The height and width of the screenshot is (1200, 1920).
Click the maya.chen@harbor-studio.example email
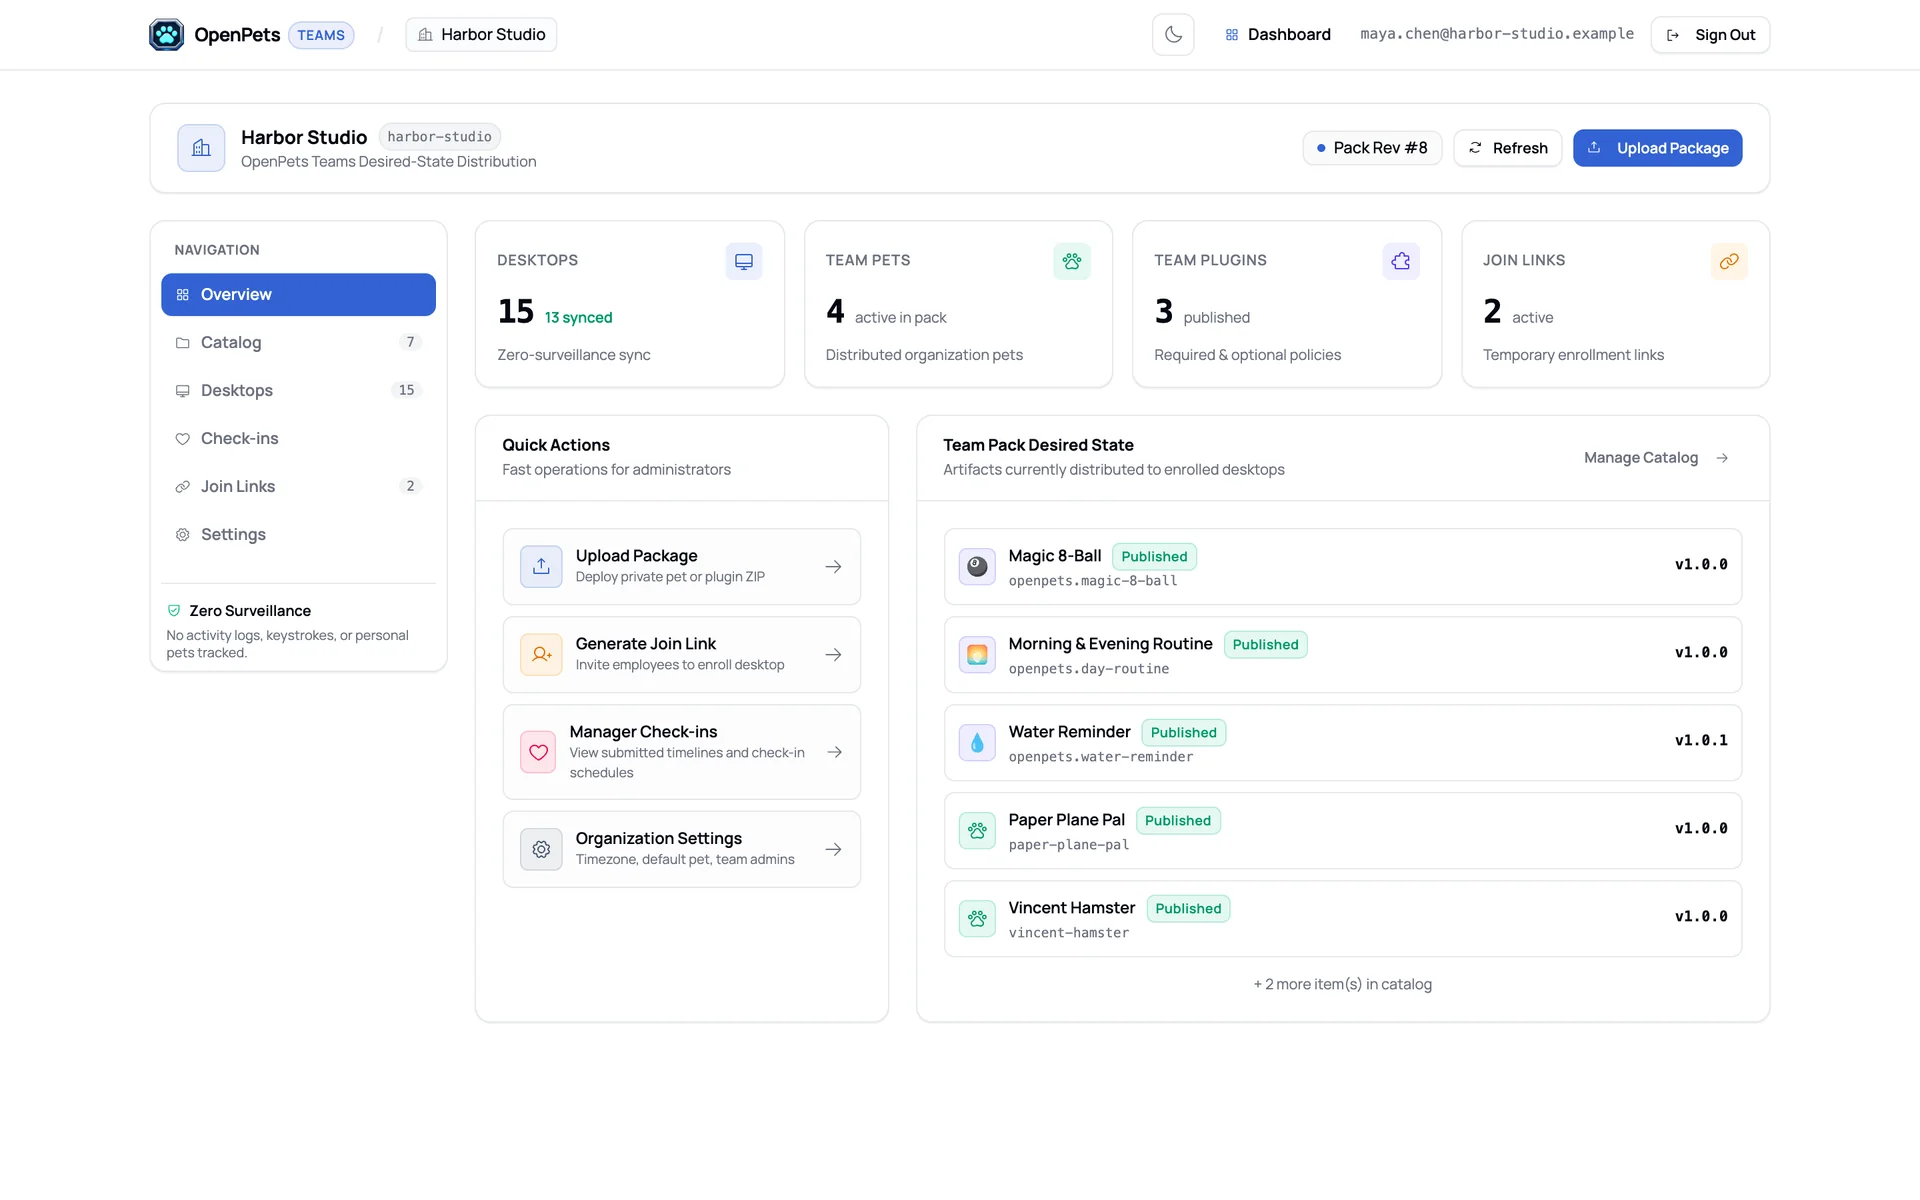1497,34
